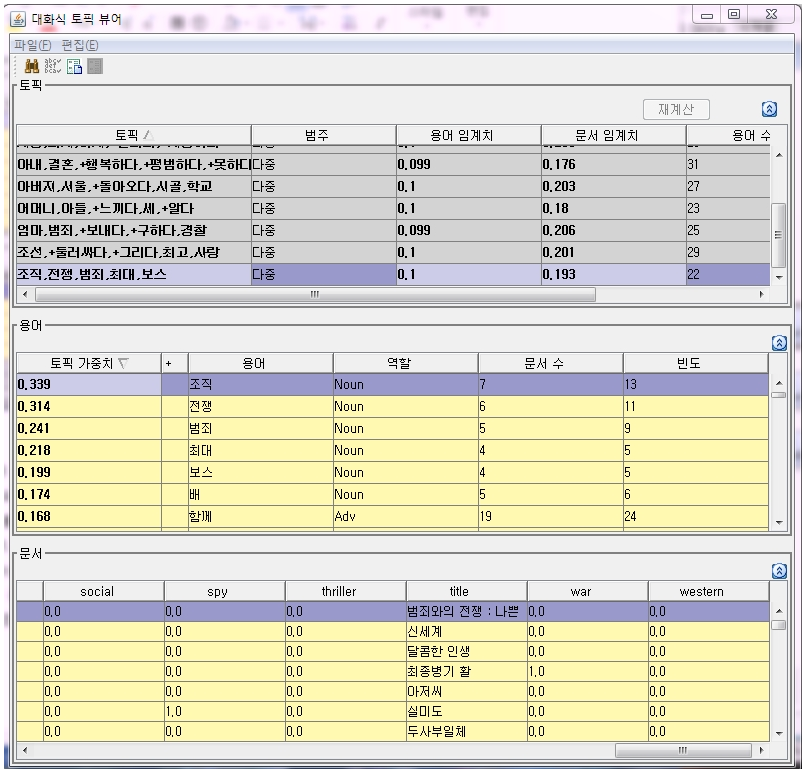Click the 범주 column header

[324, 135]
